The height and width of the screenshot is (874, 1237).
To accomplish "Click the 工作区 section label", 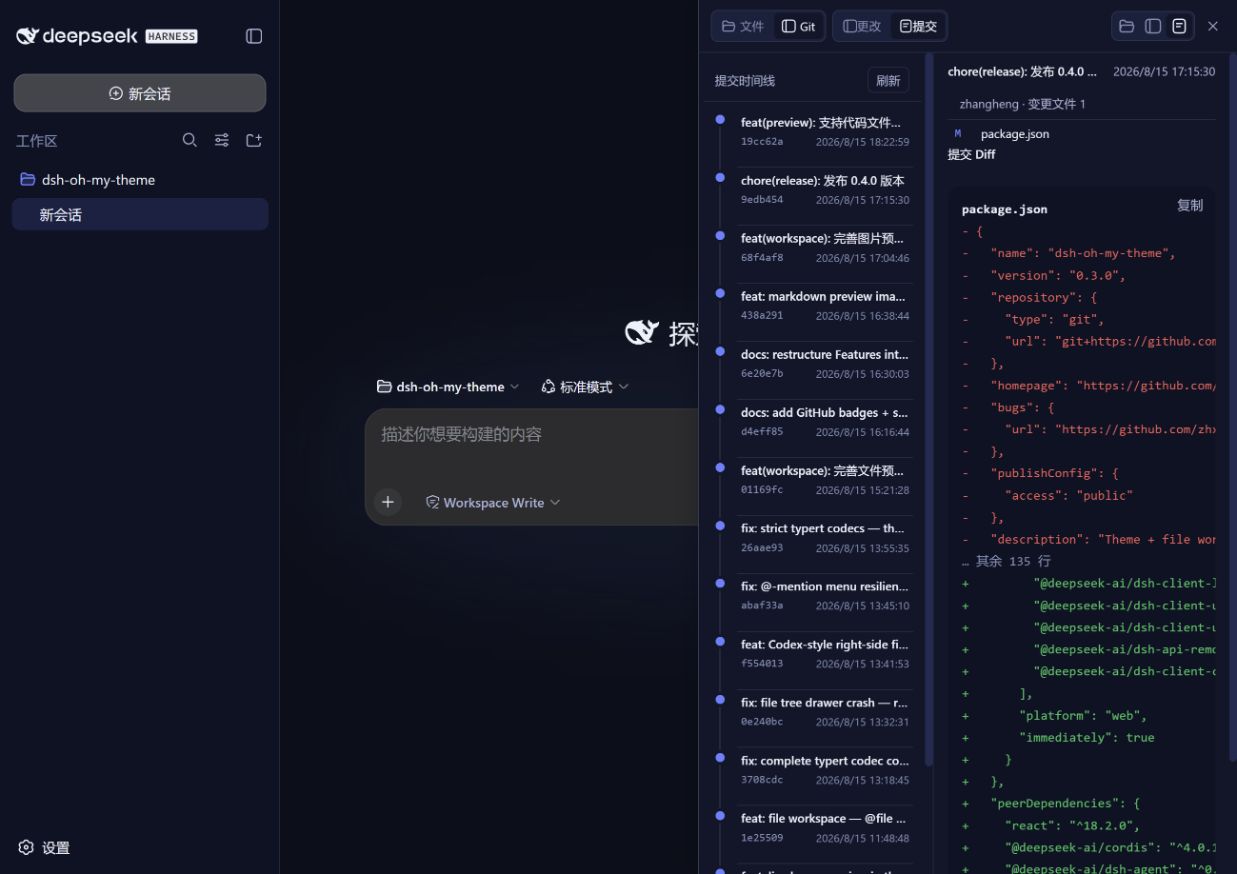I will [36, 141].
